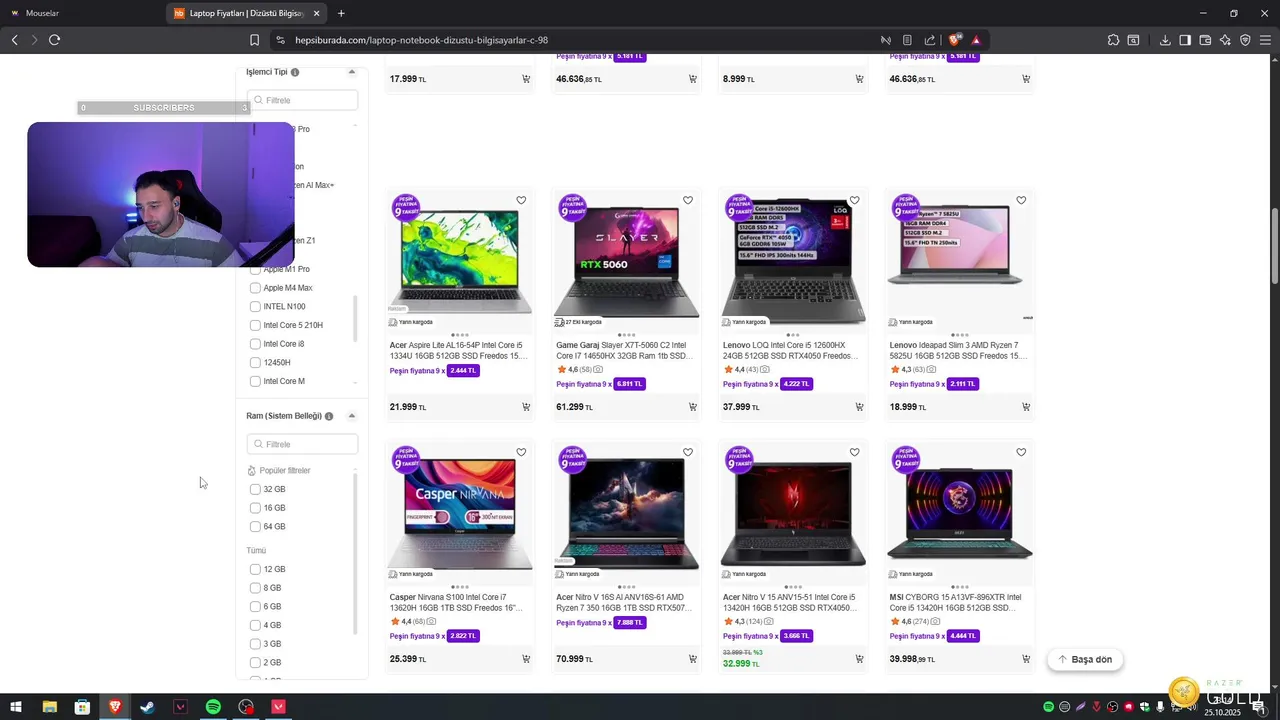This screenshot has width=1280, height=720.
Task: Open the Windows Start menu
Action: pos(16,707)
